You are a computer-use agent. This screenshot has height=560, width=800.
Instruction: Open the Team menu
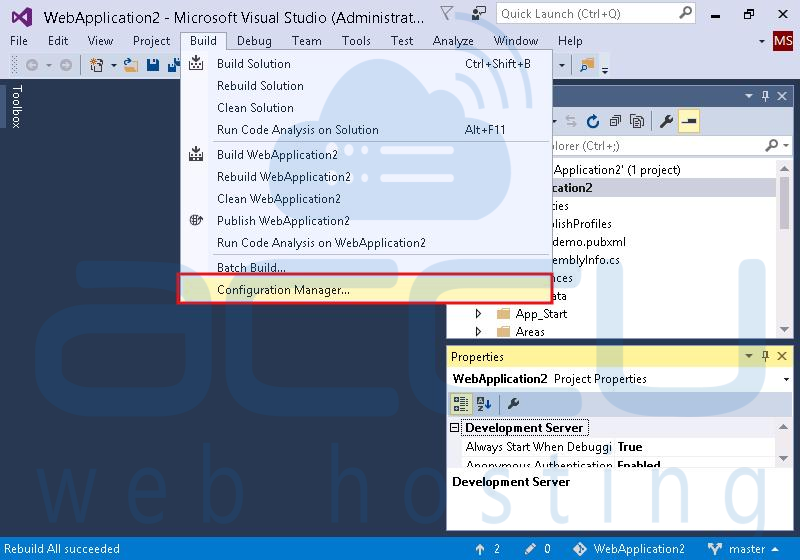click(x=307, y=41)
